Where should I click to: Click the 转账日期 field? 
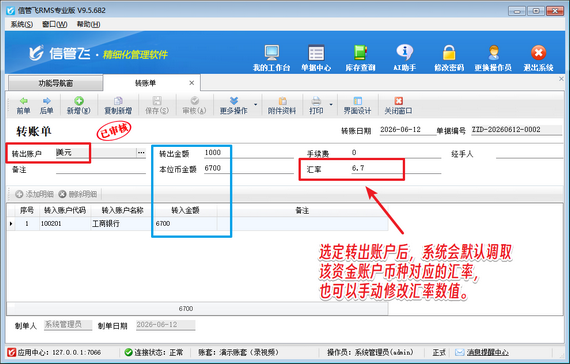pos(408,130)
